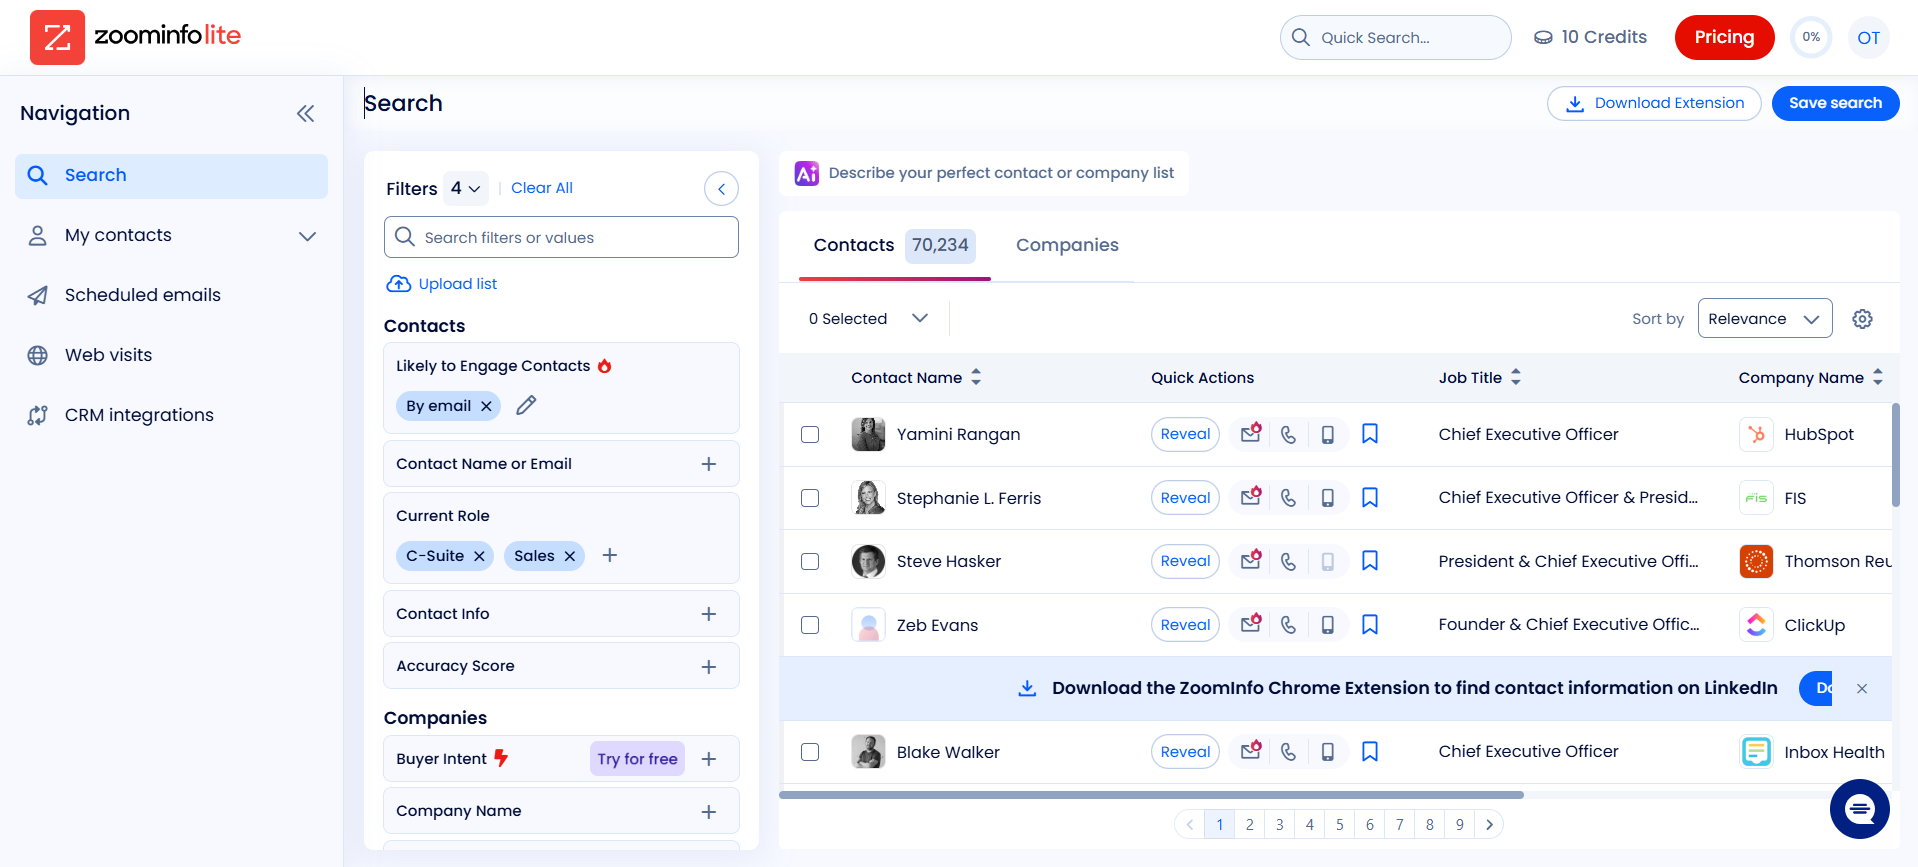Click the horizontal table scrollbar

tap(1151, 795)
